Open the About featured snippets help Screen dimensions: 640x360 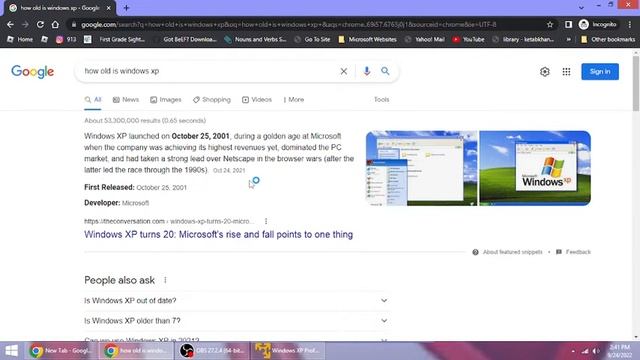pos(507,252)
